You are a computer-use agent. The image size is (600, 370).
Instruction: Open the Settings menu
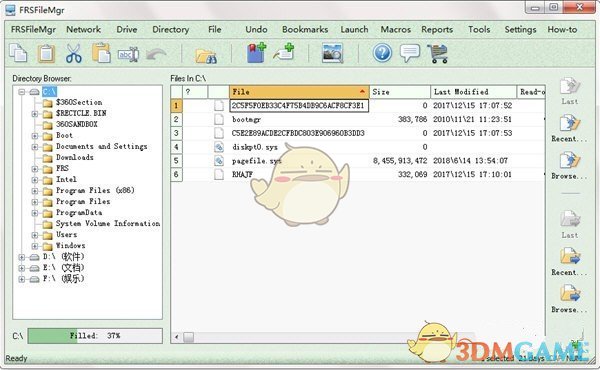click(520, 29)
